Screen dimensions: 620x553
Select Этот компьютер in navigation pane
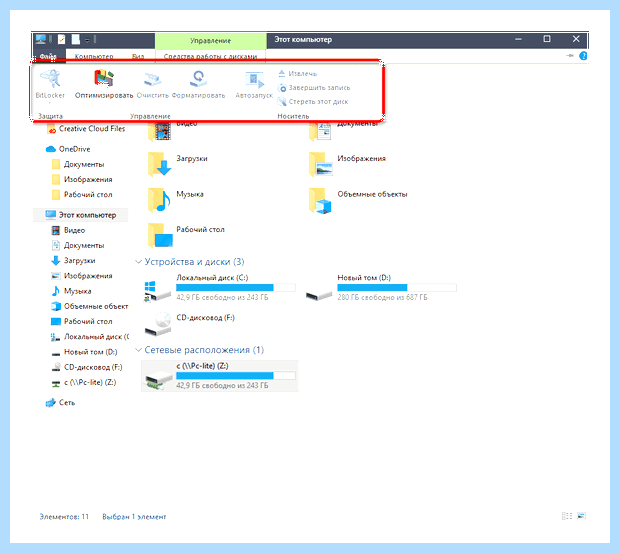click(81, 215)
